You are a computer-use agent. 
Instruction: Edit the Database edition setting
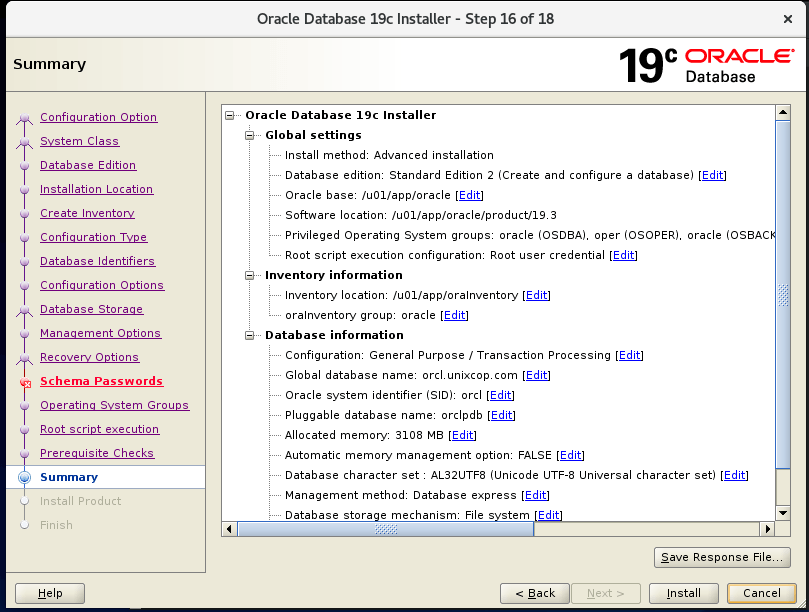pos(713,175)
